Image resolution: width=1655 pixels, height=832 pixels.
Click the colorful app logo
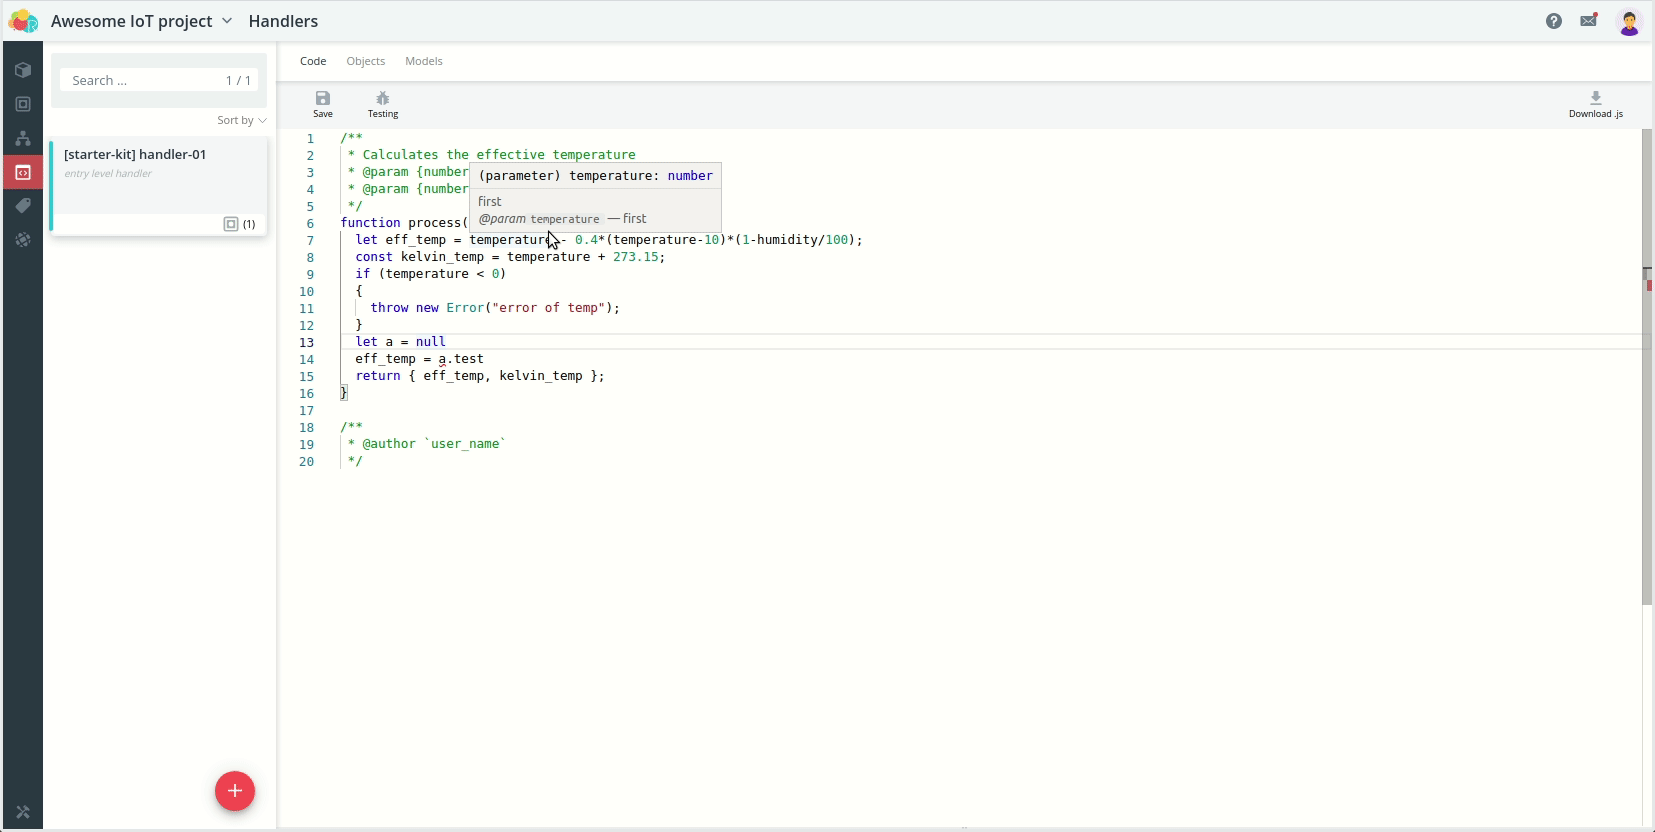tap(23, 21)
